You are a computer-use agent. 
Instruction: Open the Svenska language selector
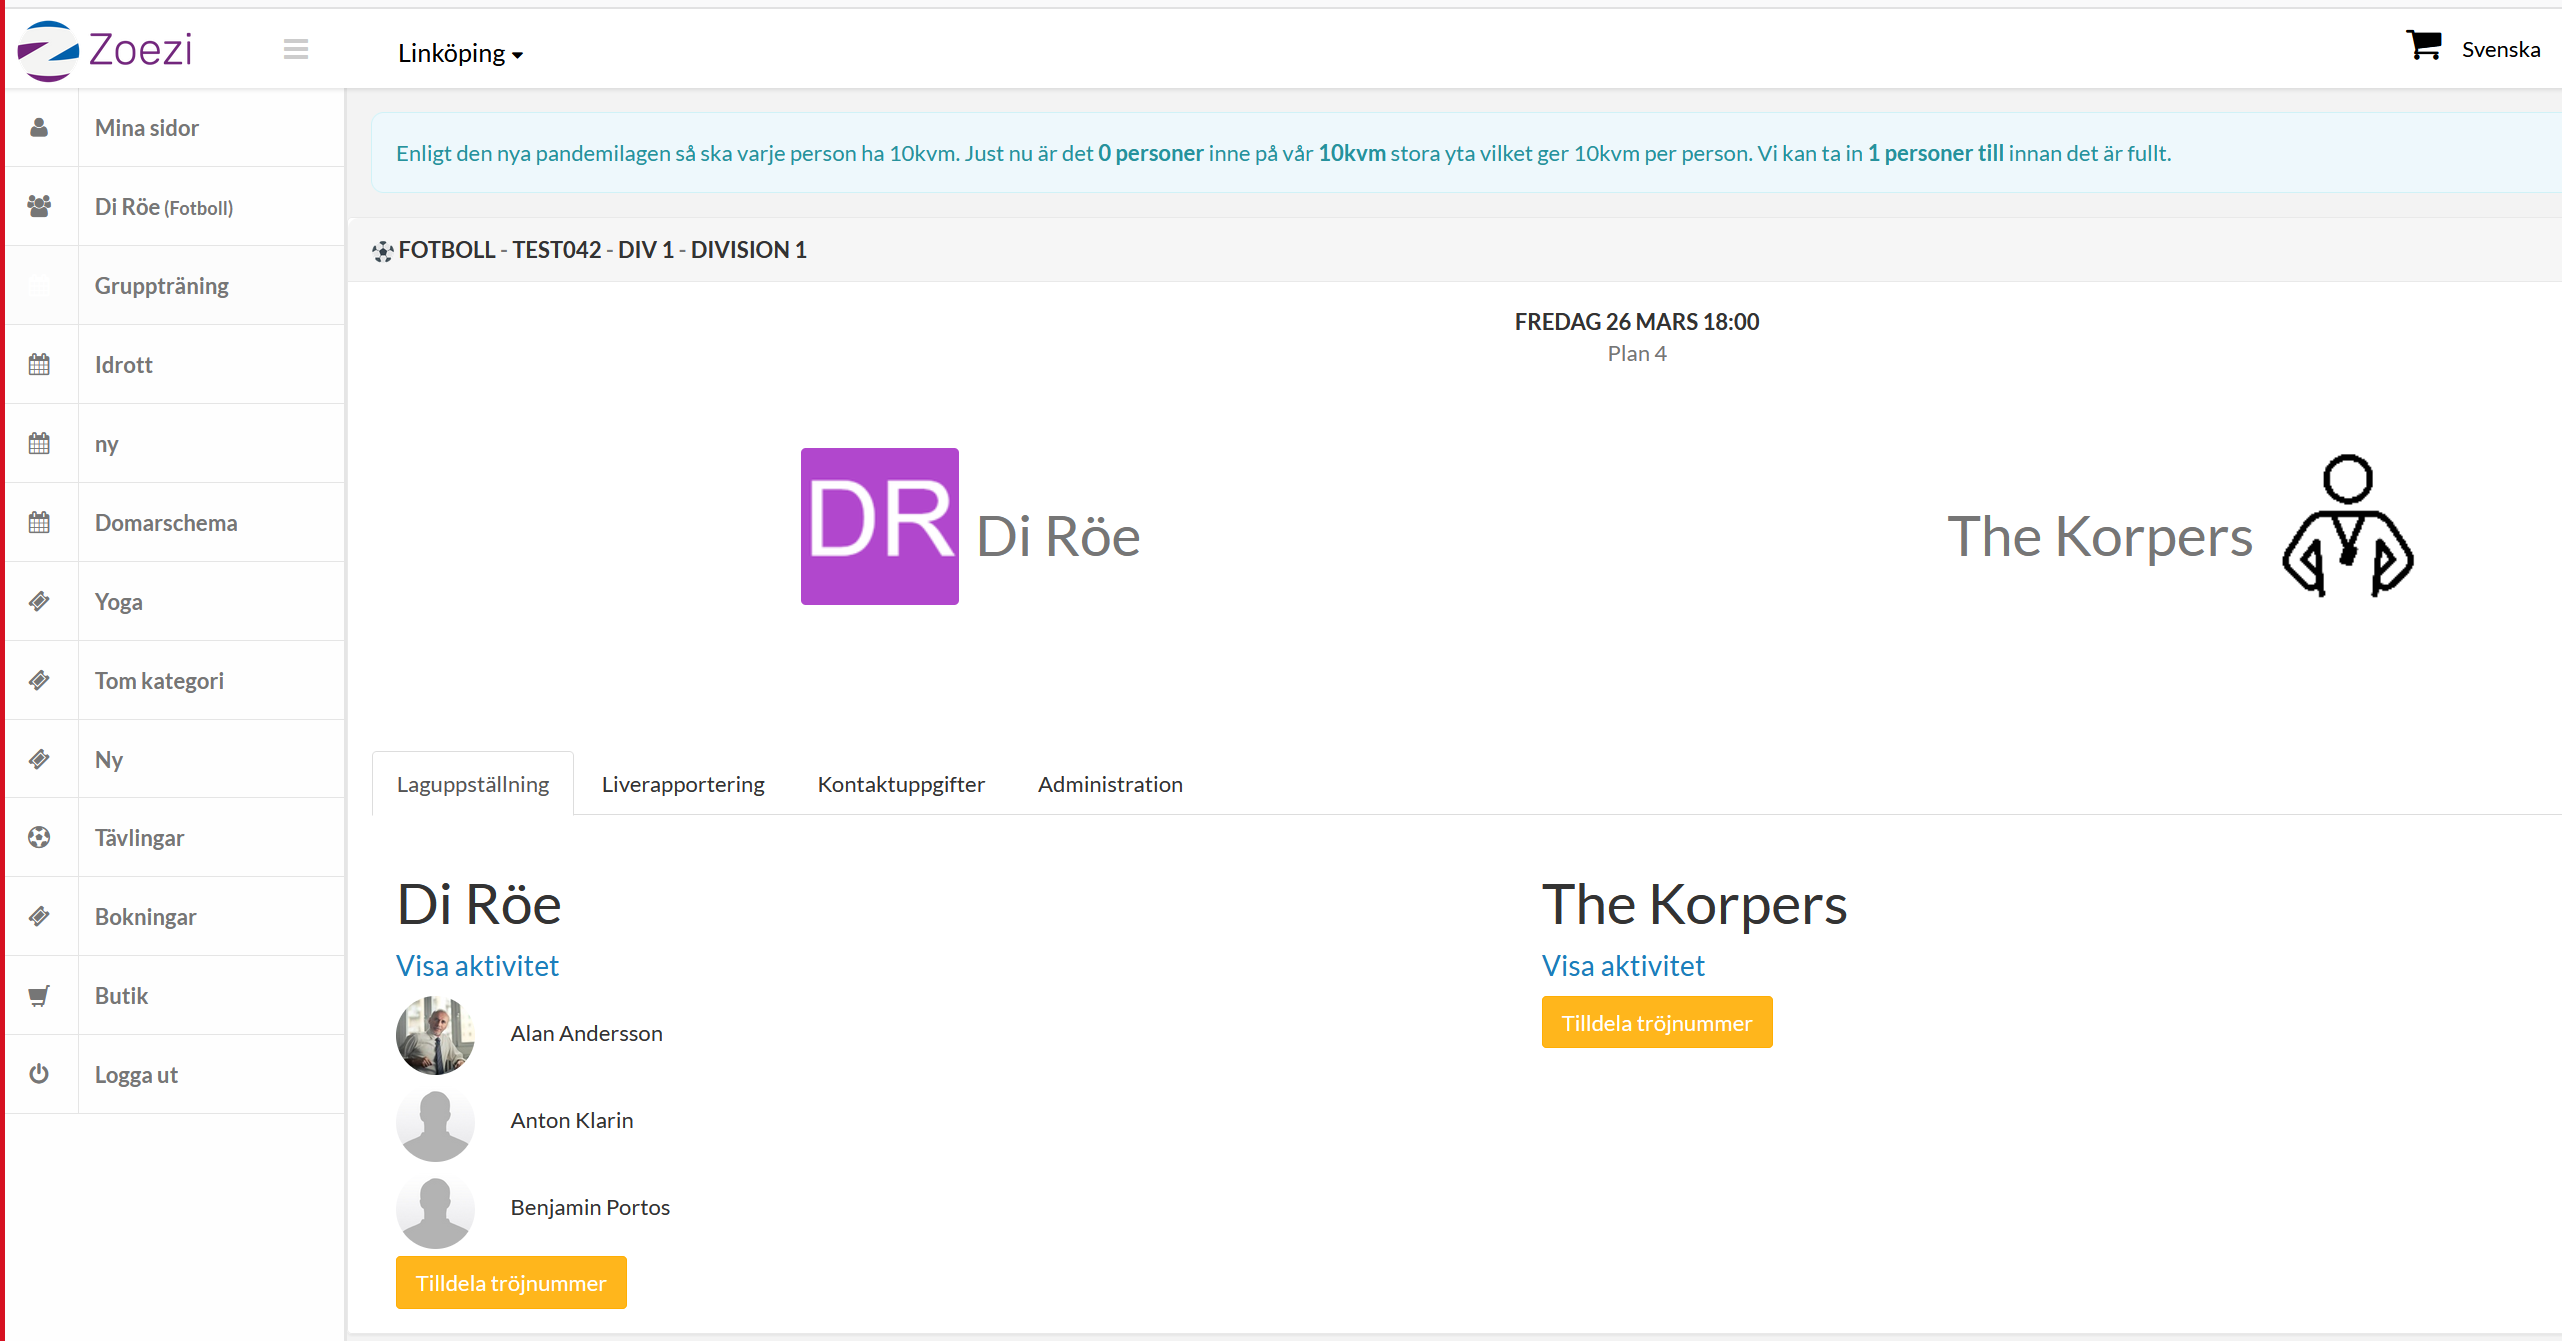[2500, 50]
